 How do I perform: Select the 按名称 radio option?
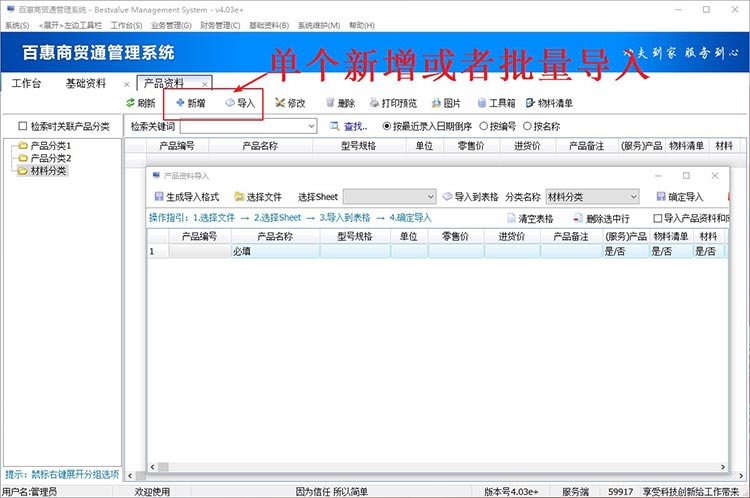tap(527, 126)
